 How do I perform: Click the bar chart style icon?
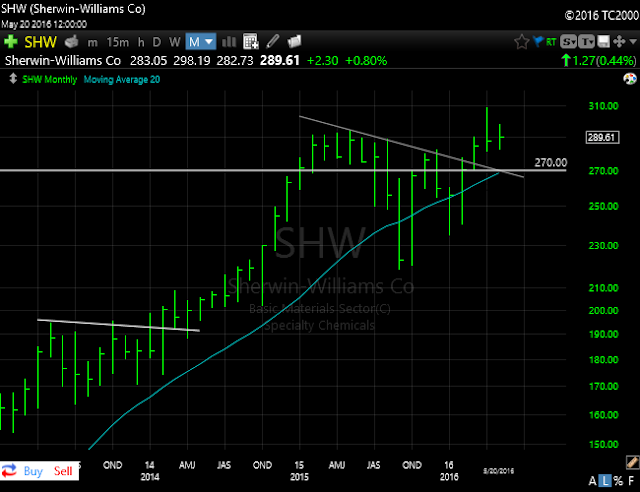(x=229, y=42)
